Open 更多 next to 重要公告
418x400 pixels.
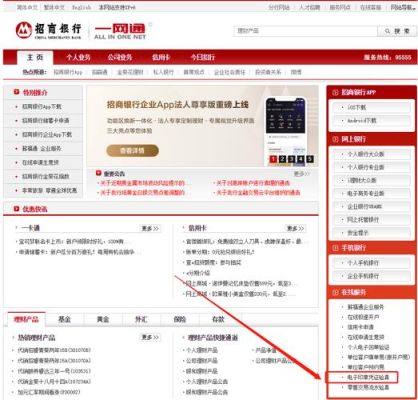tap(302, 174)
